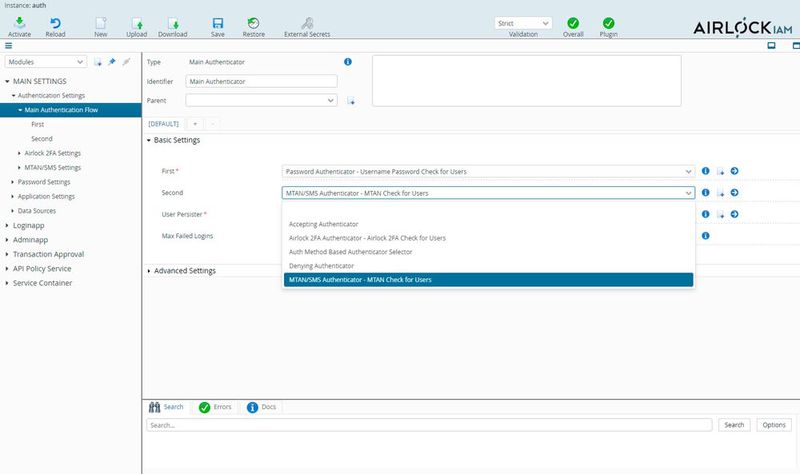
Task: Add a new tab with plus button
Action: 195,124
